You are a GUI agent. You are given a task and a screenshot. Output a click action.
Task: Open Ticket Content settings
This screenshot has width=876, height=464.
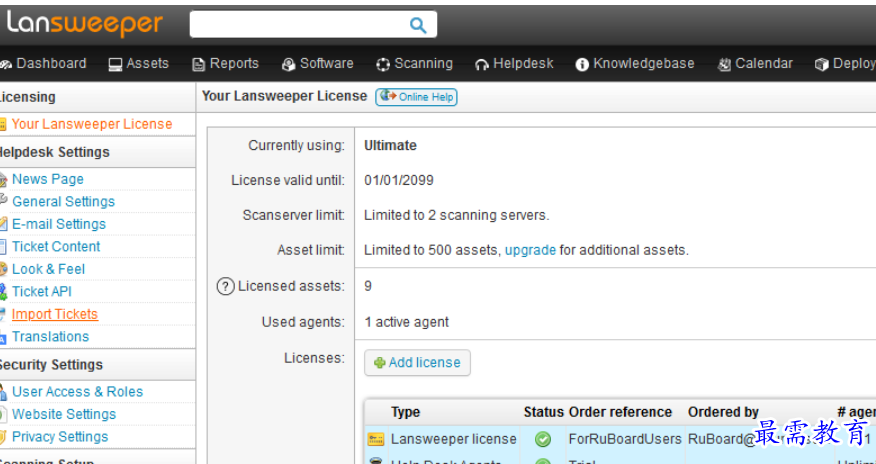coord(56,246)
